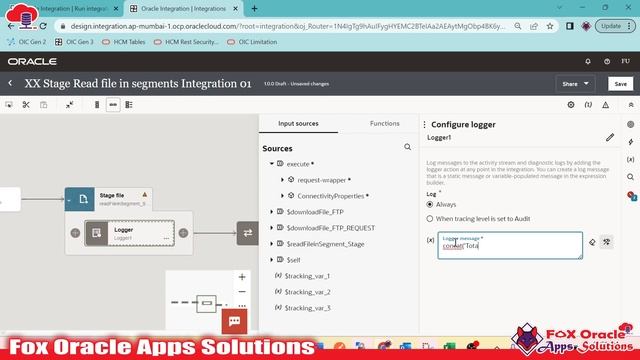
Task: Click the notification bell icon
Action: click(x=588, y=62)
